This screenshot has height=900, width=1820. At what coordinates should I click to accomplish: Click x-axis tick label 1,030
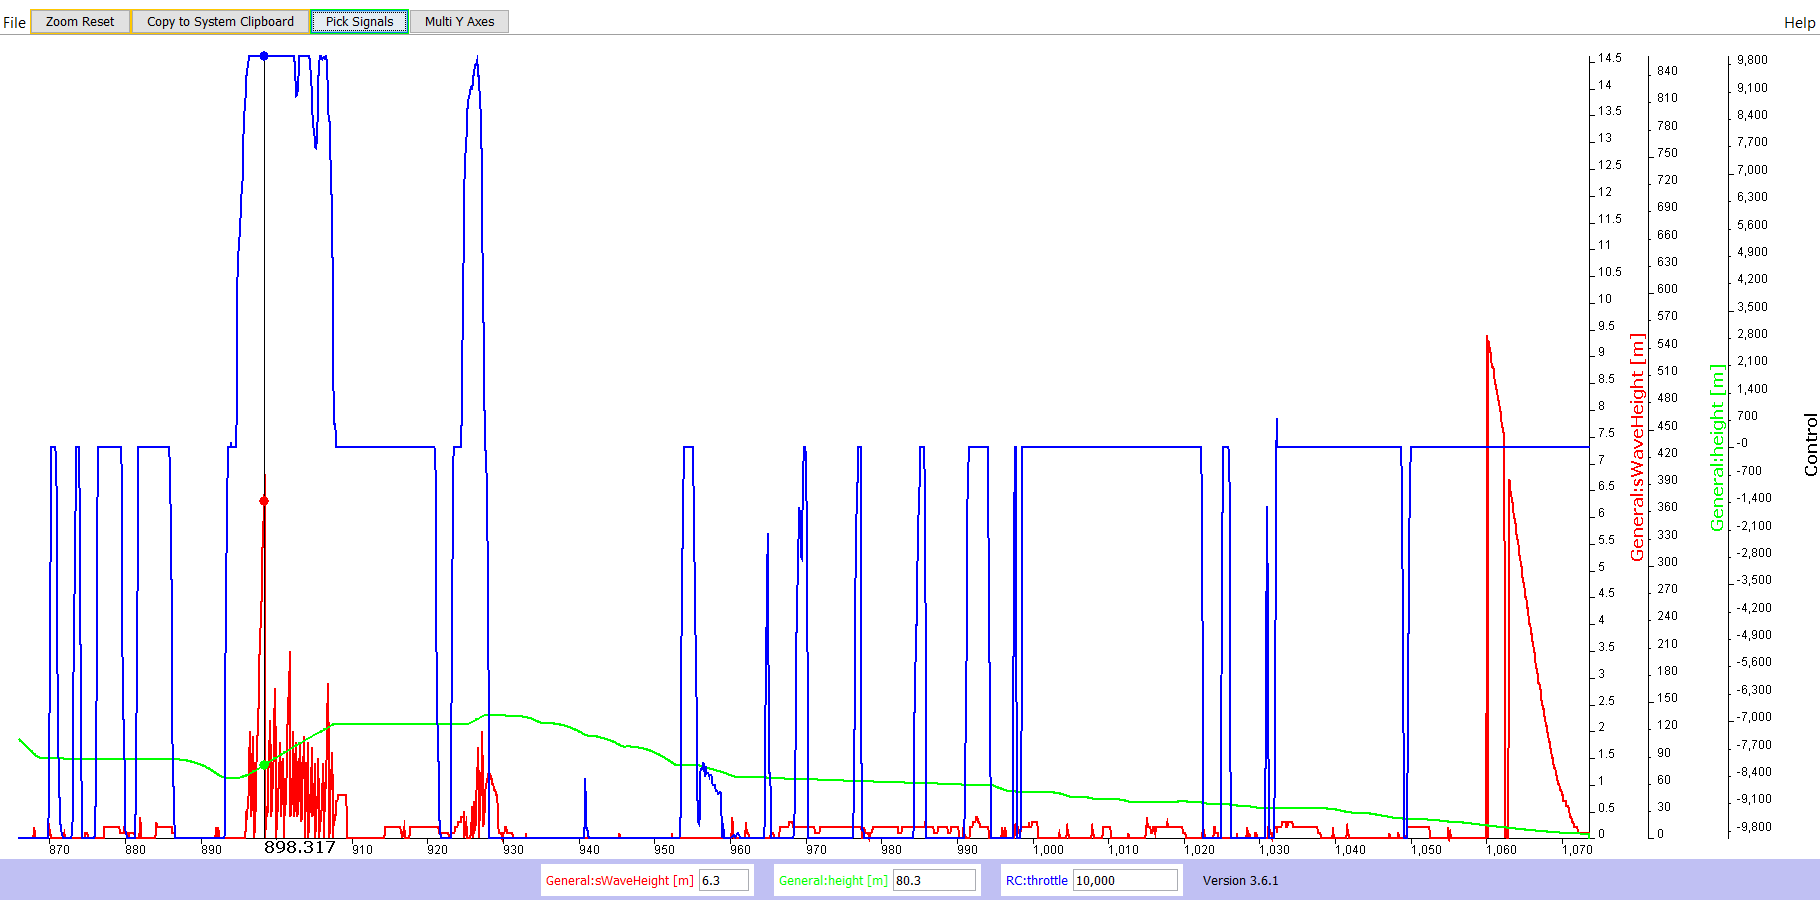1274,850
